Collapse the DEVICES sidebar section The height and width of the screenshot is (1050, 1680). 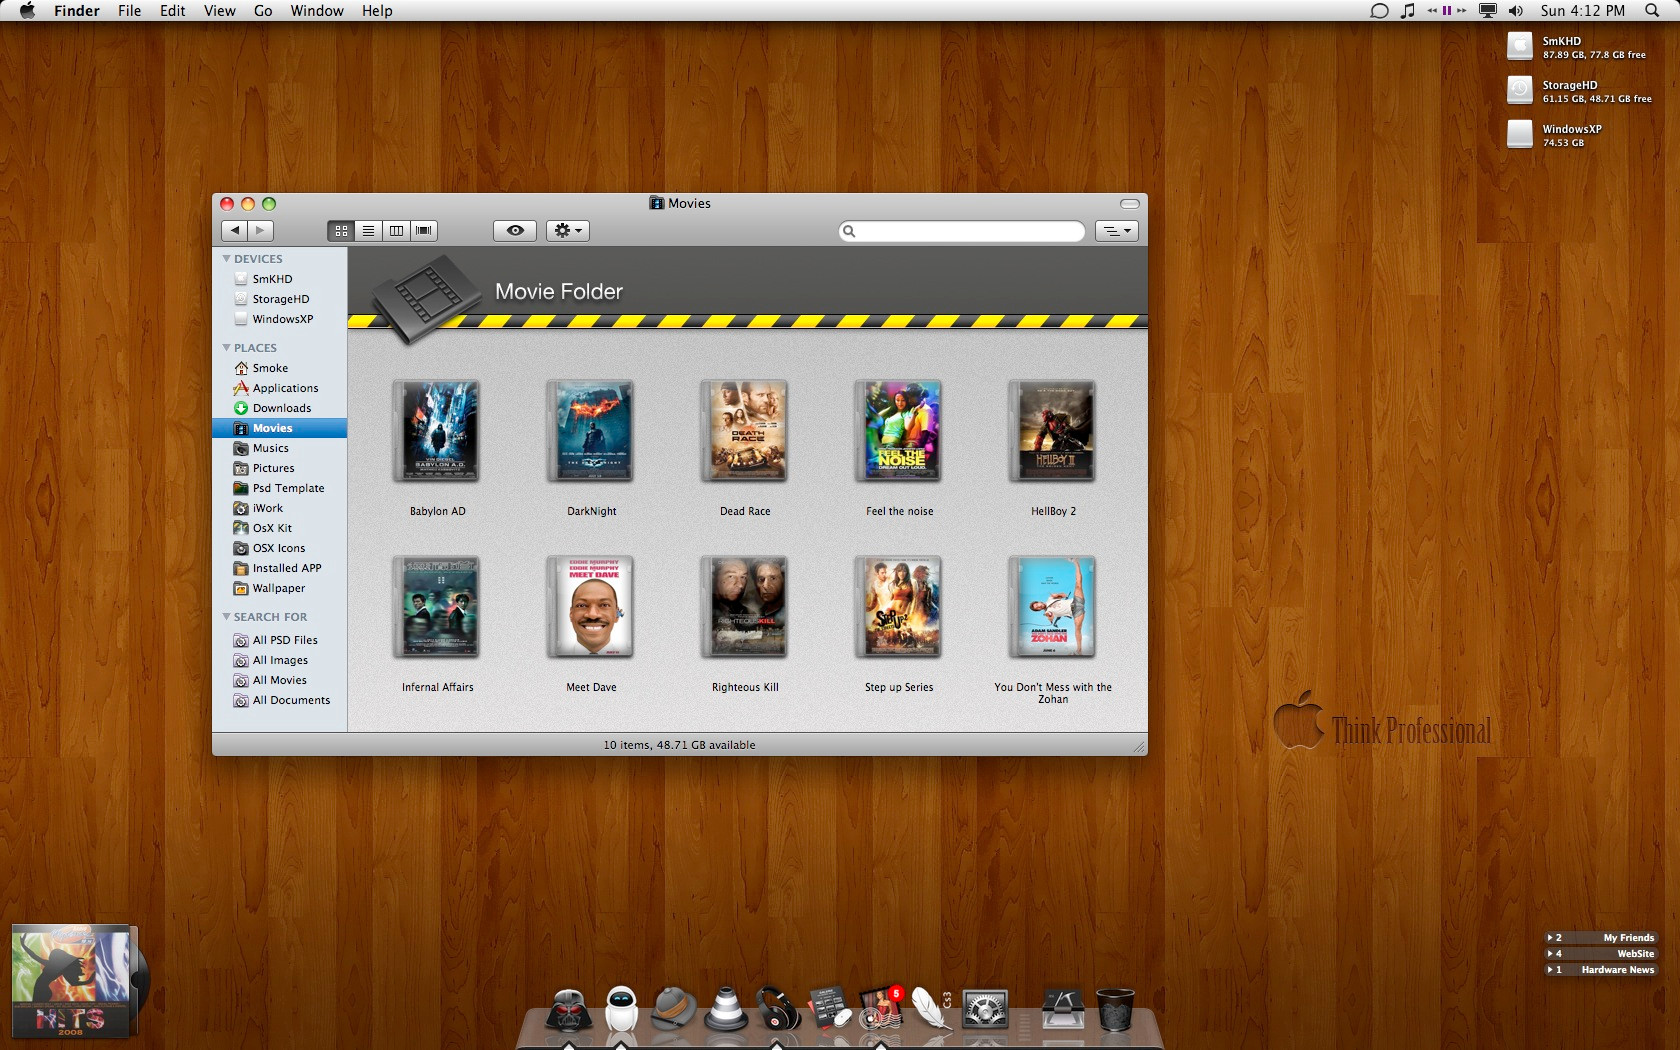pos(226,259)
